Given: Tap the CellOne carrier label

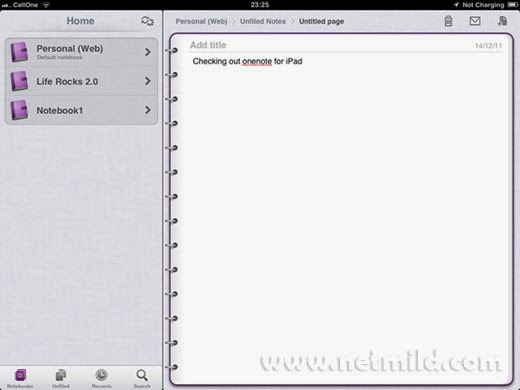Looking at the screenshot, I should (25, 5).
